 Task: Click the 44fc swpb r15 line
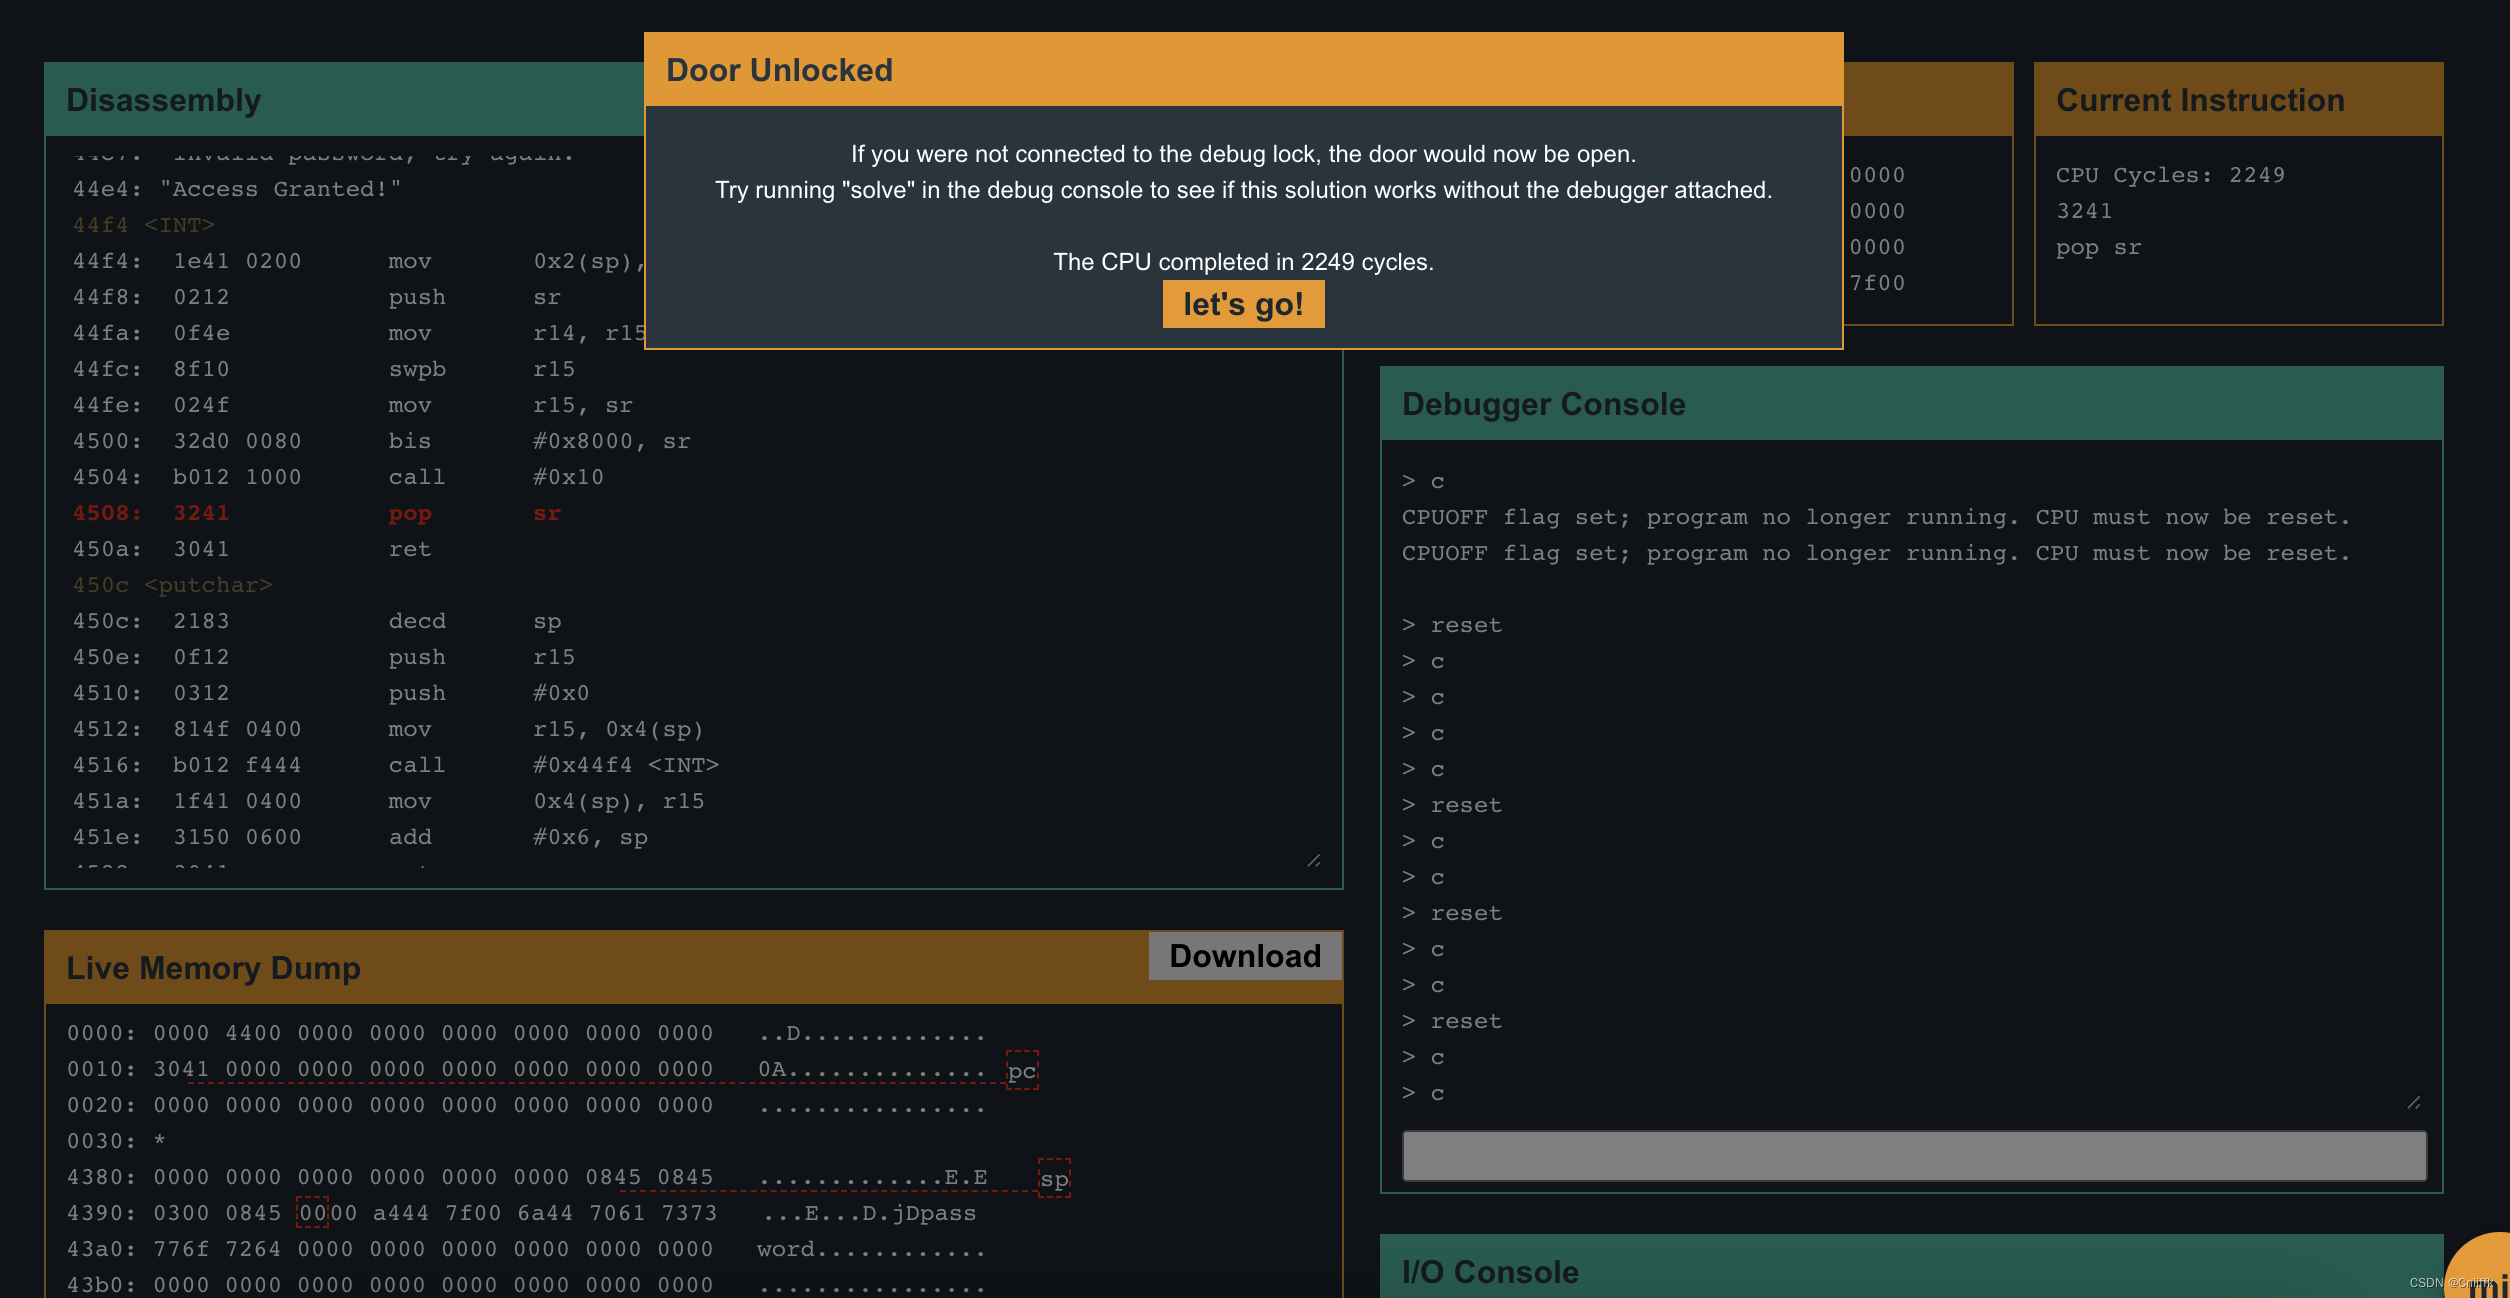(x=324, y=369)
